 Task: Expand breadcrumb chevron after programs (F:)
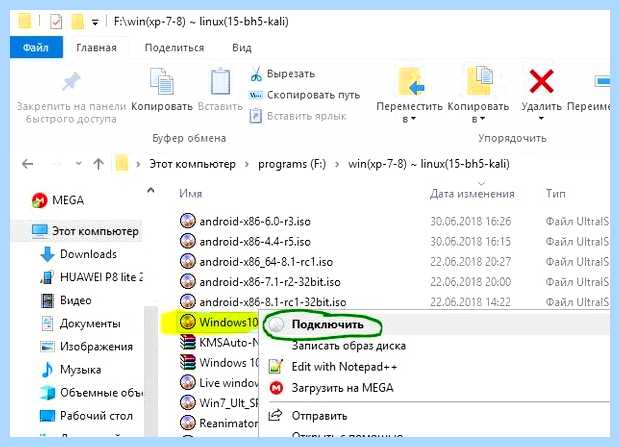coord(337,164)
